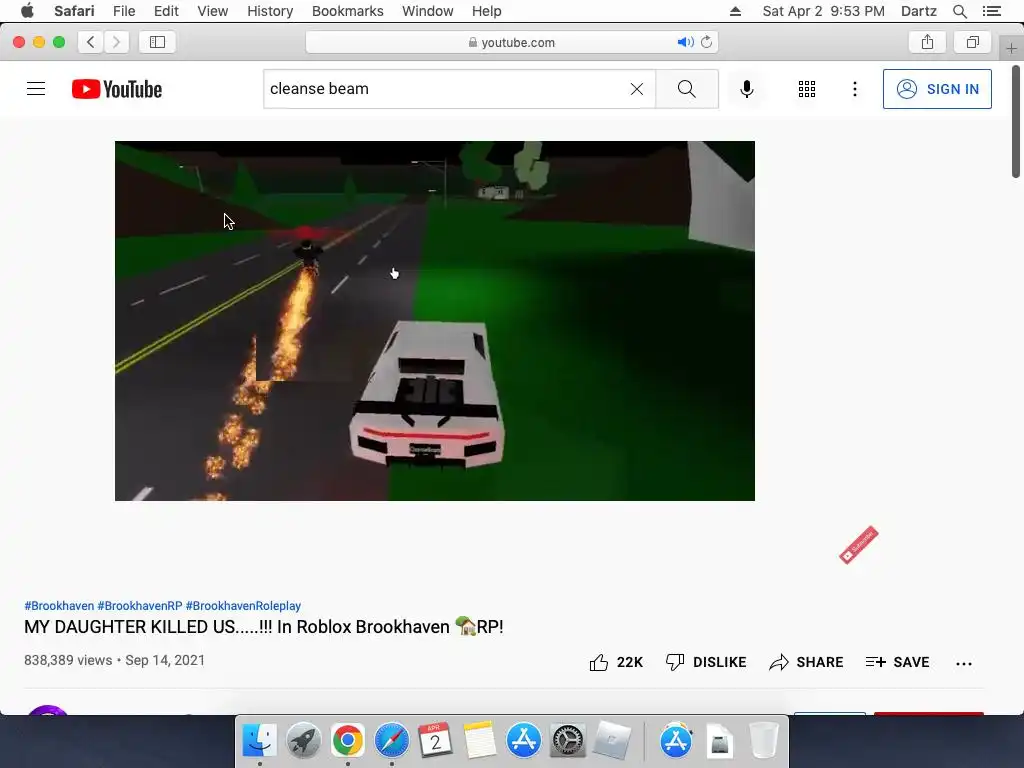The image size is (1024, 768).
Task: Click the date and time in menu bar
Action: [824, 11]
